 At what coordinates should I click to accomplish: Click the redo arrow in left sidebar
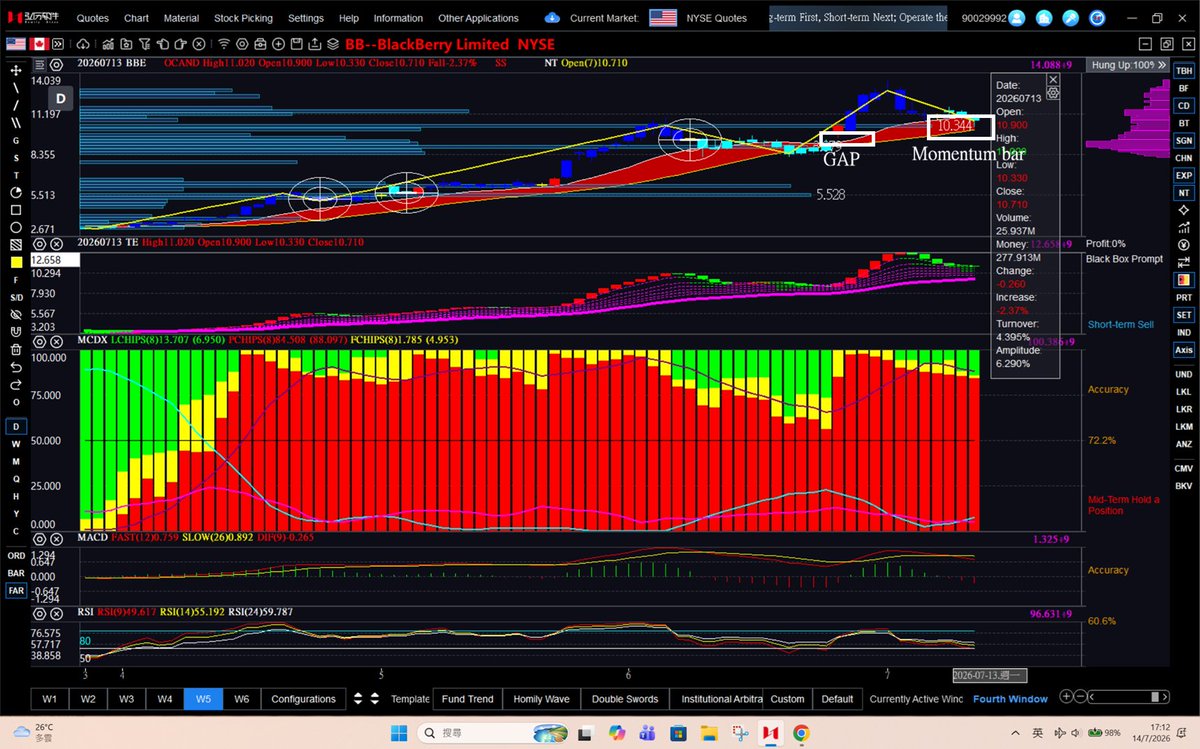16,384
